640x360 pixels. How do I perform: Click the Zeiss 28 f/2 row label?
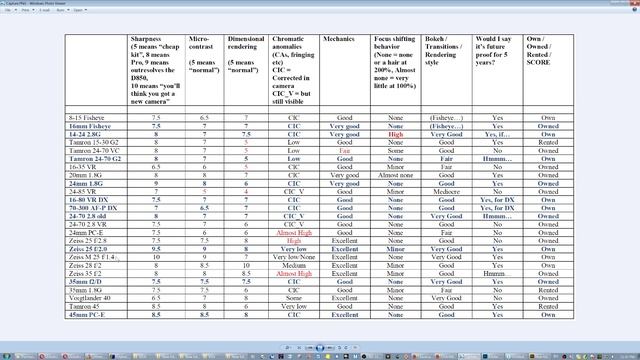click(x=85, y=265)
